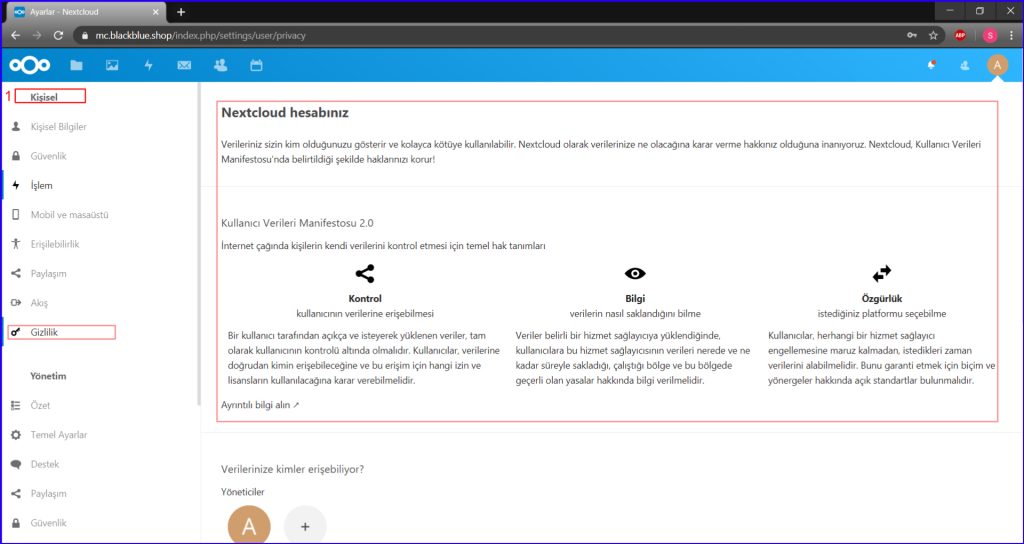Click Kullanıcı Verileri Manifestosu 2.0 heading
Viewport: 1024px width, 544px height.
(297, 223)
